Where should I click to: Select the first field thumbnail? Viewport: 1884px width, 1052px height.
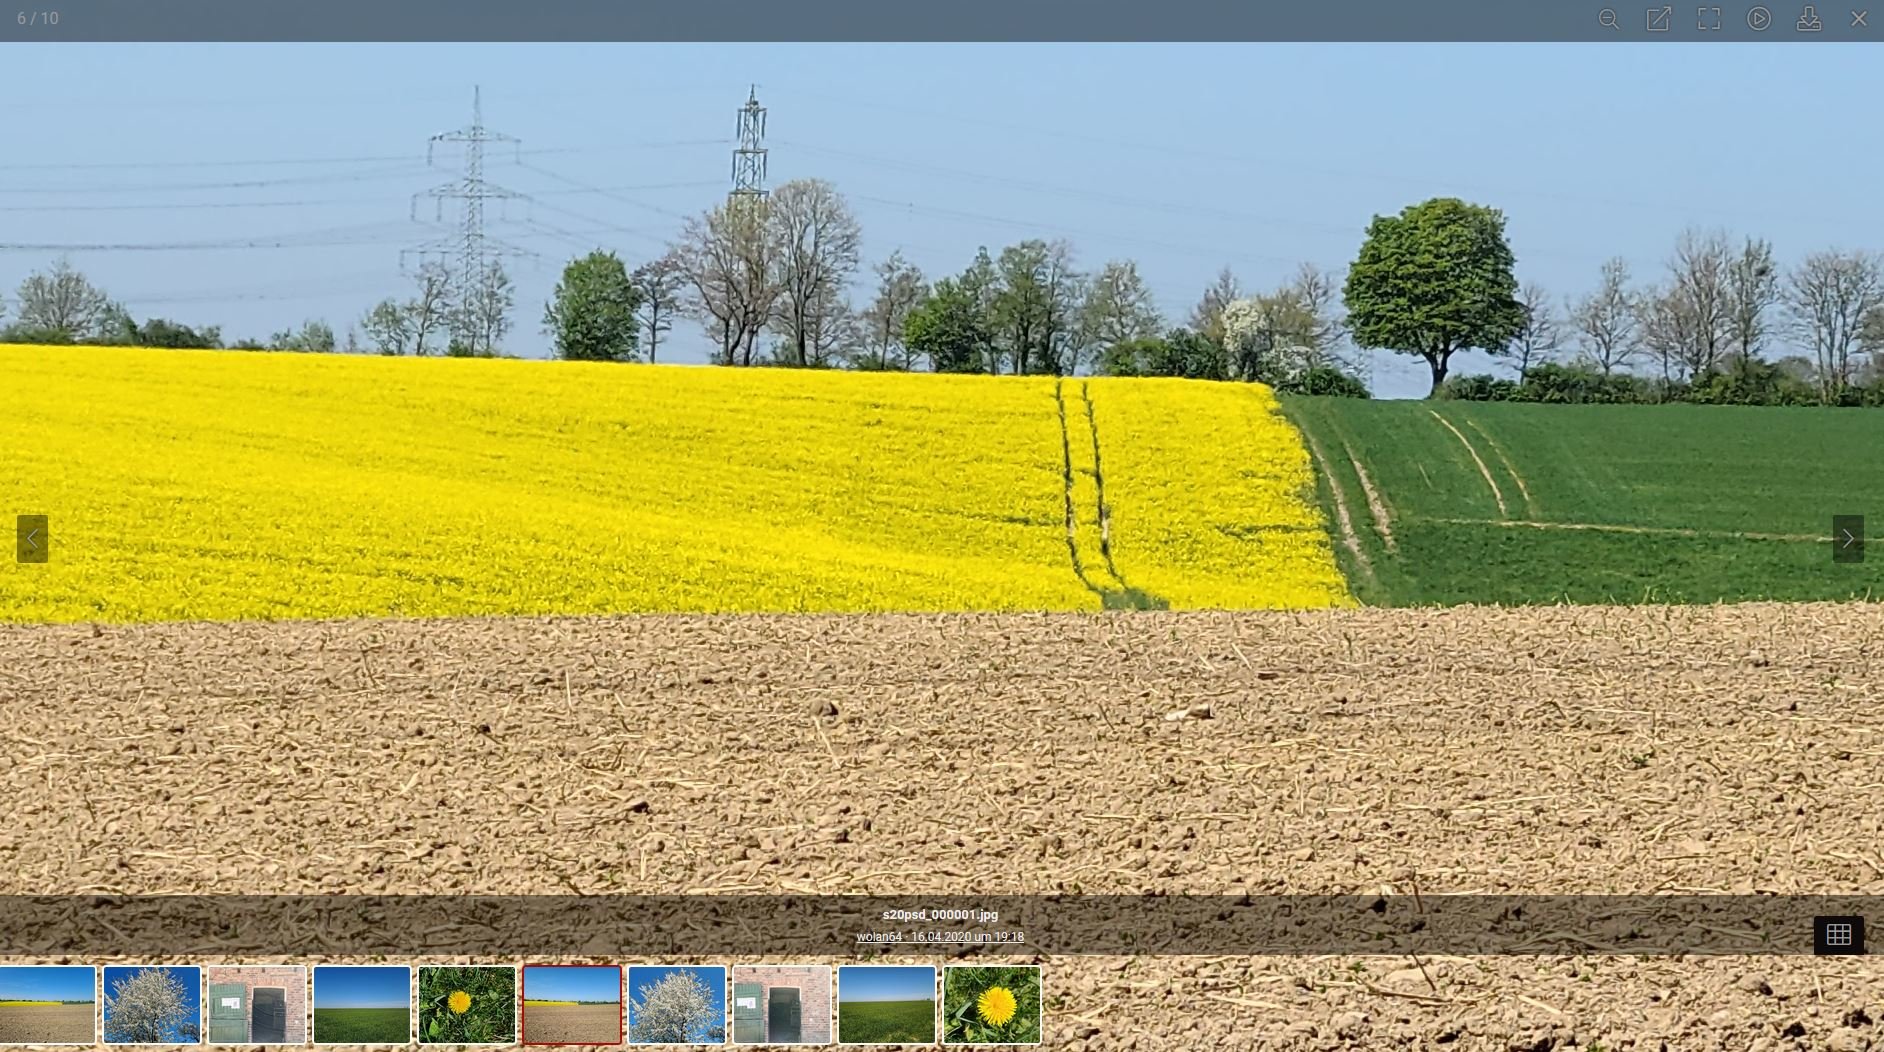click(47, 1005)
